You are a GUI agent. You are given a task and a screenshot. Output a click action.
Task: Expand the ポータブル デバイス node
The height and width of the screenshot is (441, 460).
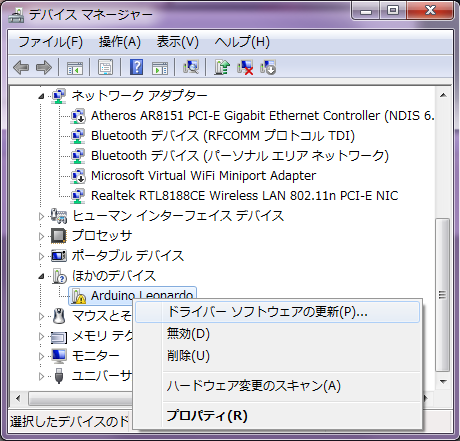click(x=41, y=256)
